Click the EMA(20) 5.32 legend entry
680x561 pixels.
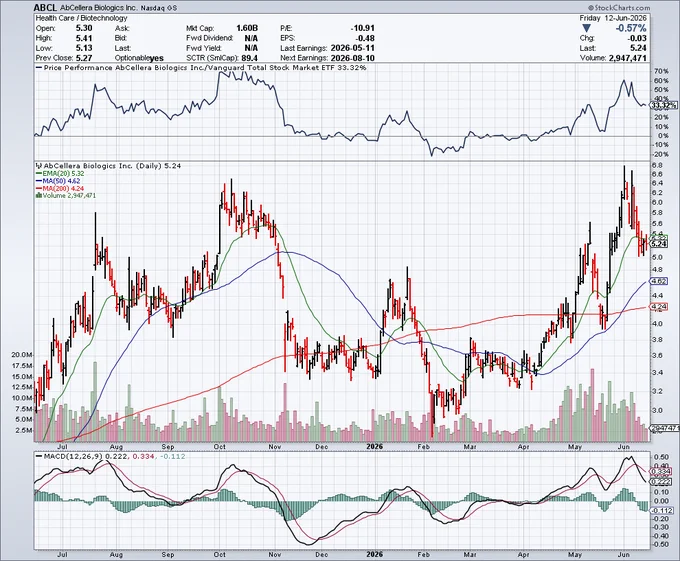(60, 173)
